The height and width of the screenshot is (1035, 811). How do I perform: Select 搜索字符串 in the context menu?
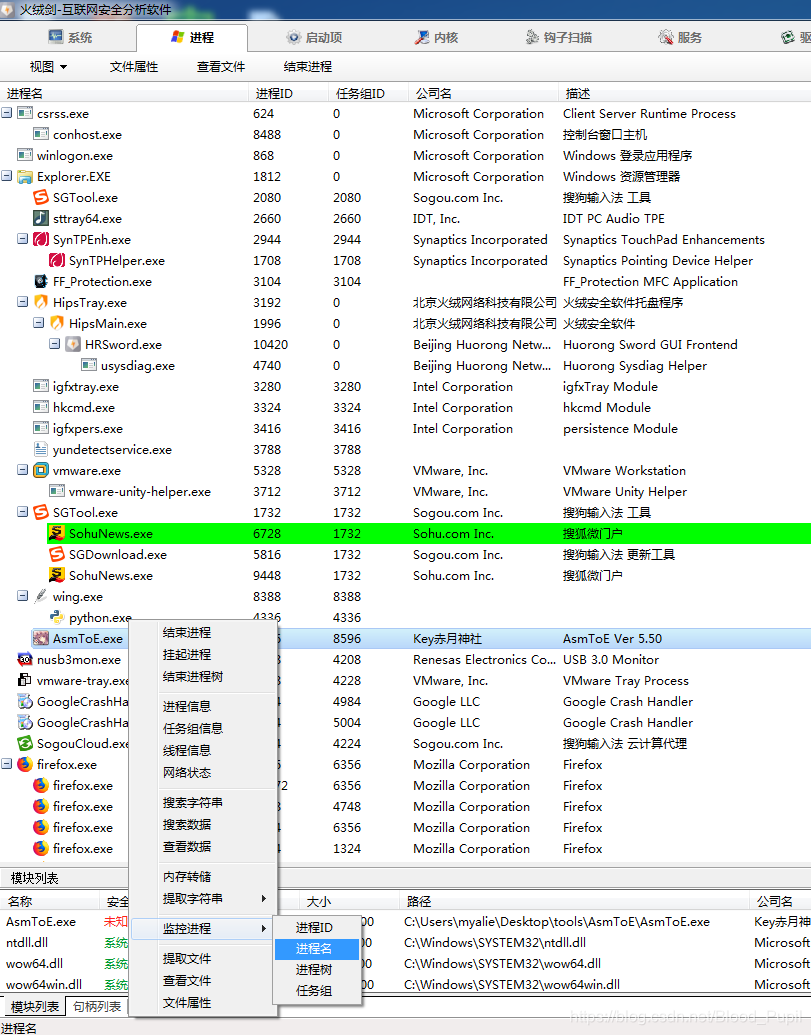coord(203,803)
